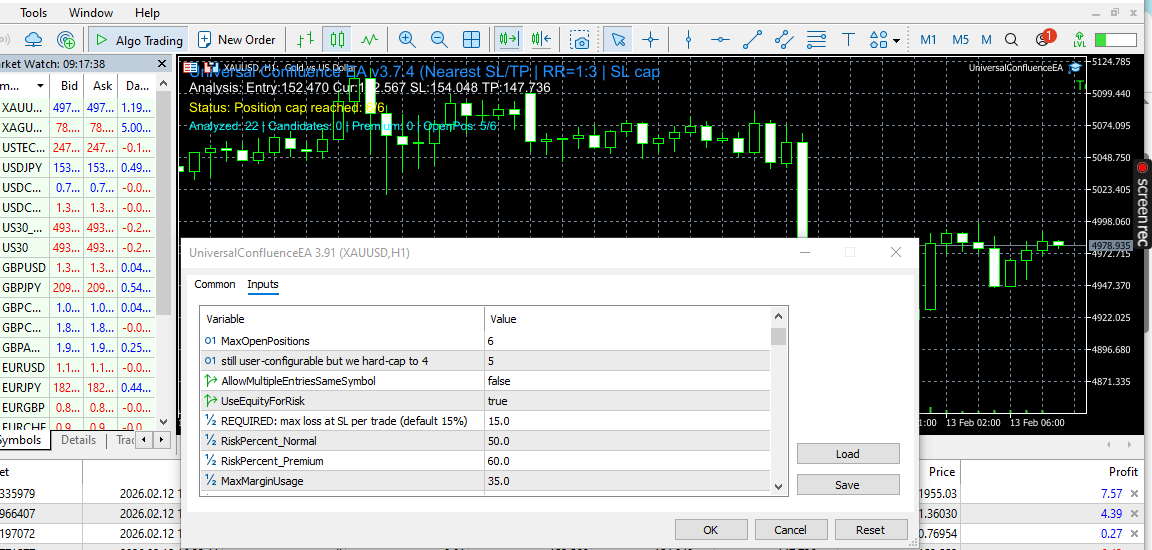Select the Fibonacci retracement tool
The image size is (1152, 550).
pos(816,39)
